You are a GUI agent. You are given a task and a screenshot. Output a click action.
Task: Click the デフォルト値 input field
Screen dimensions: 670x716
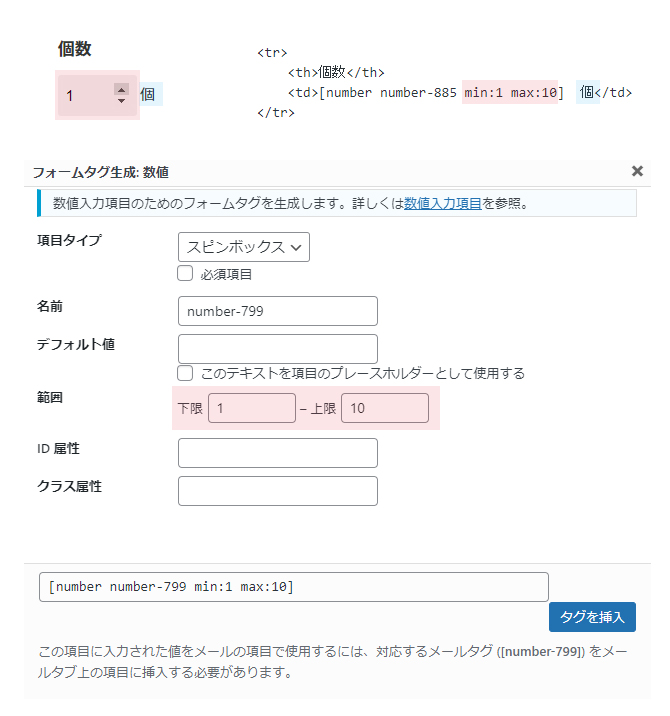pos(277,349)
